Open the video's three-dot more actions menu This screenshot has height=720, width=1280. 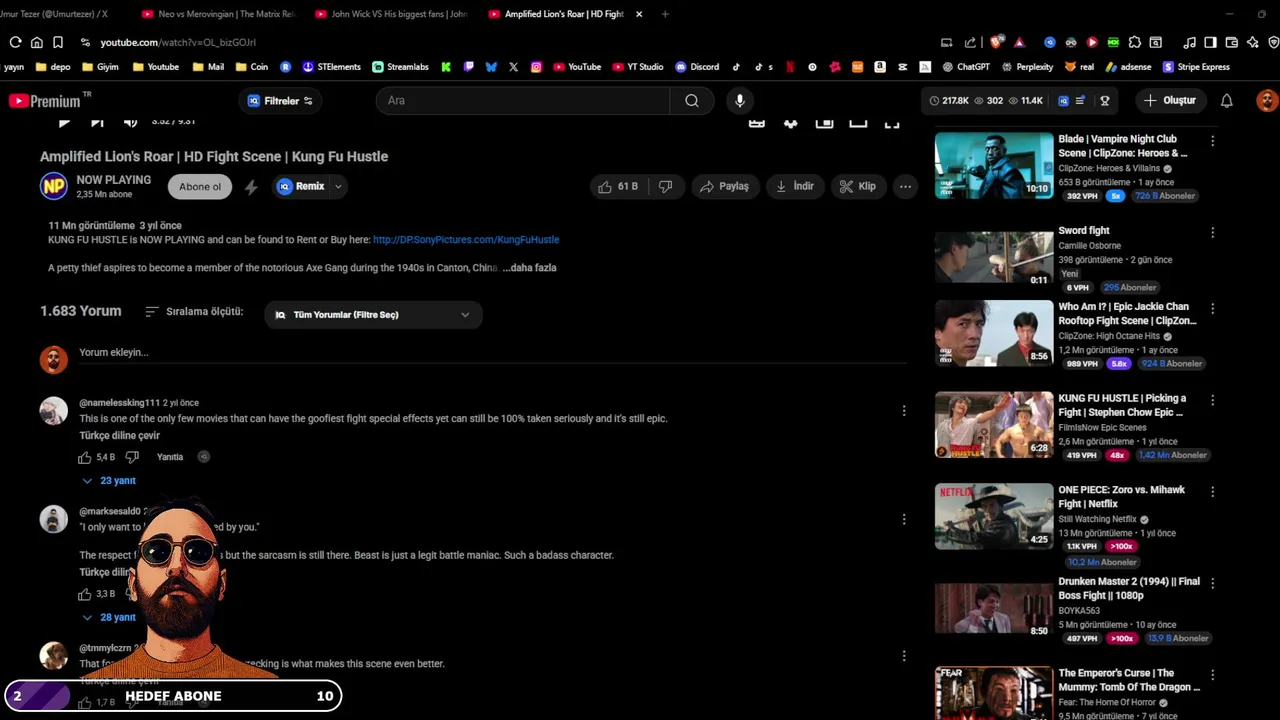coord(905,186)
